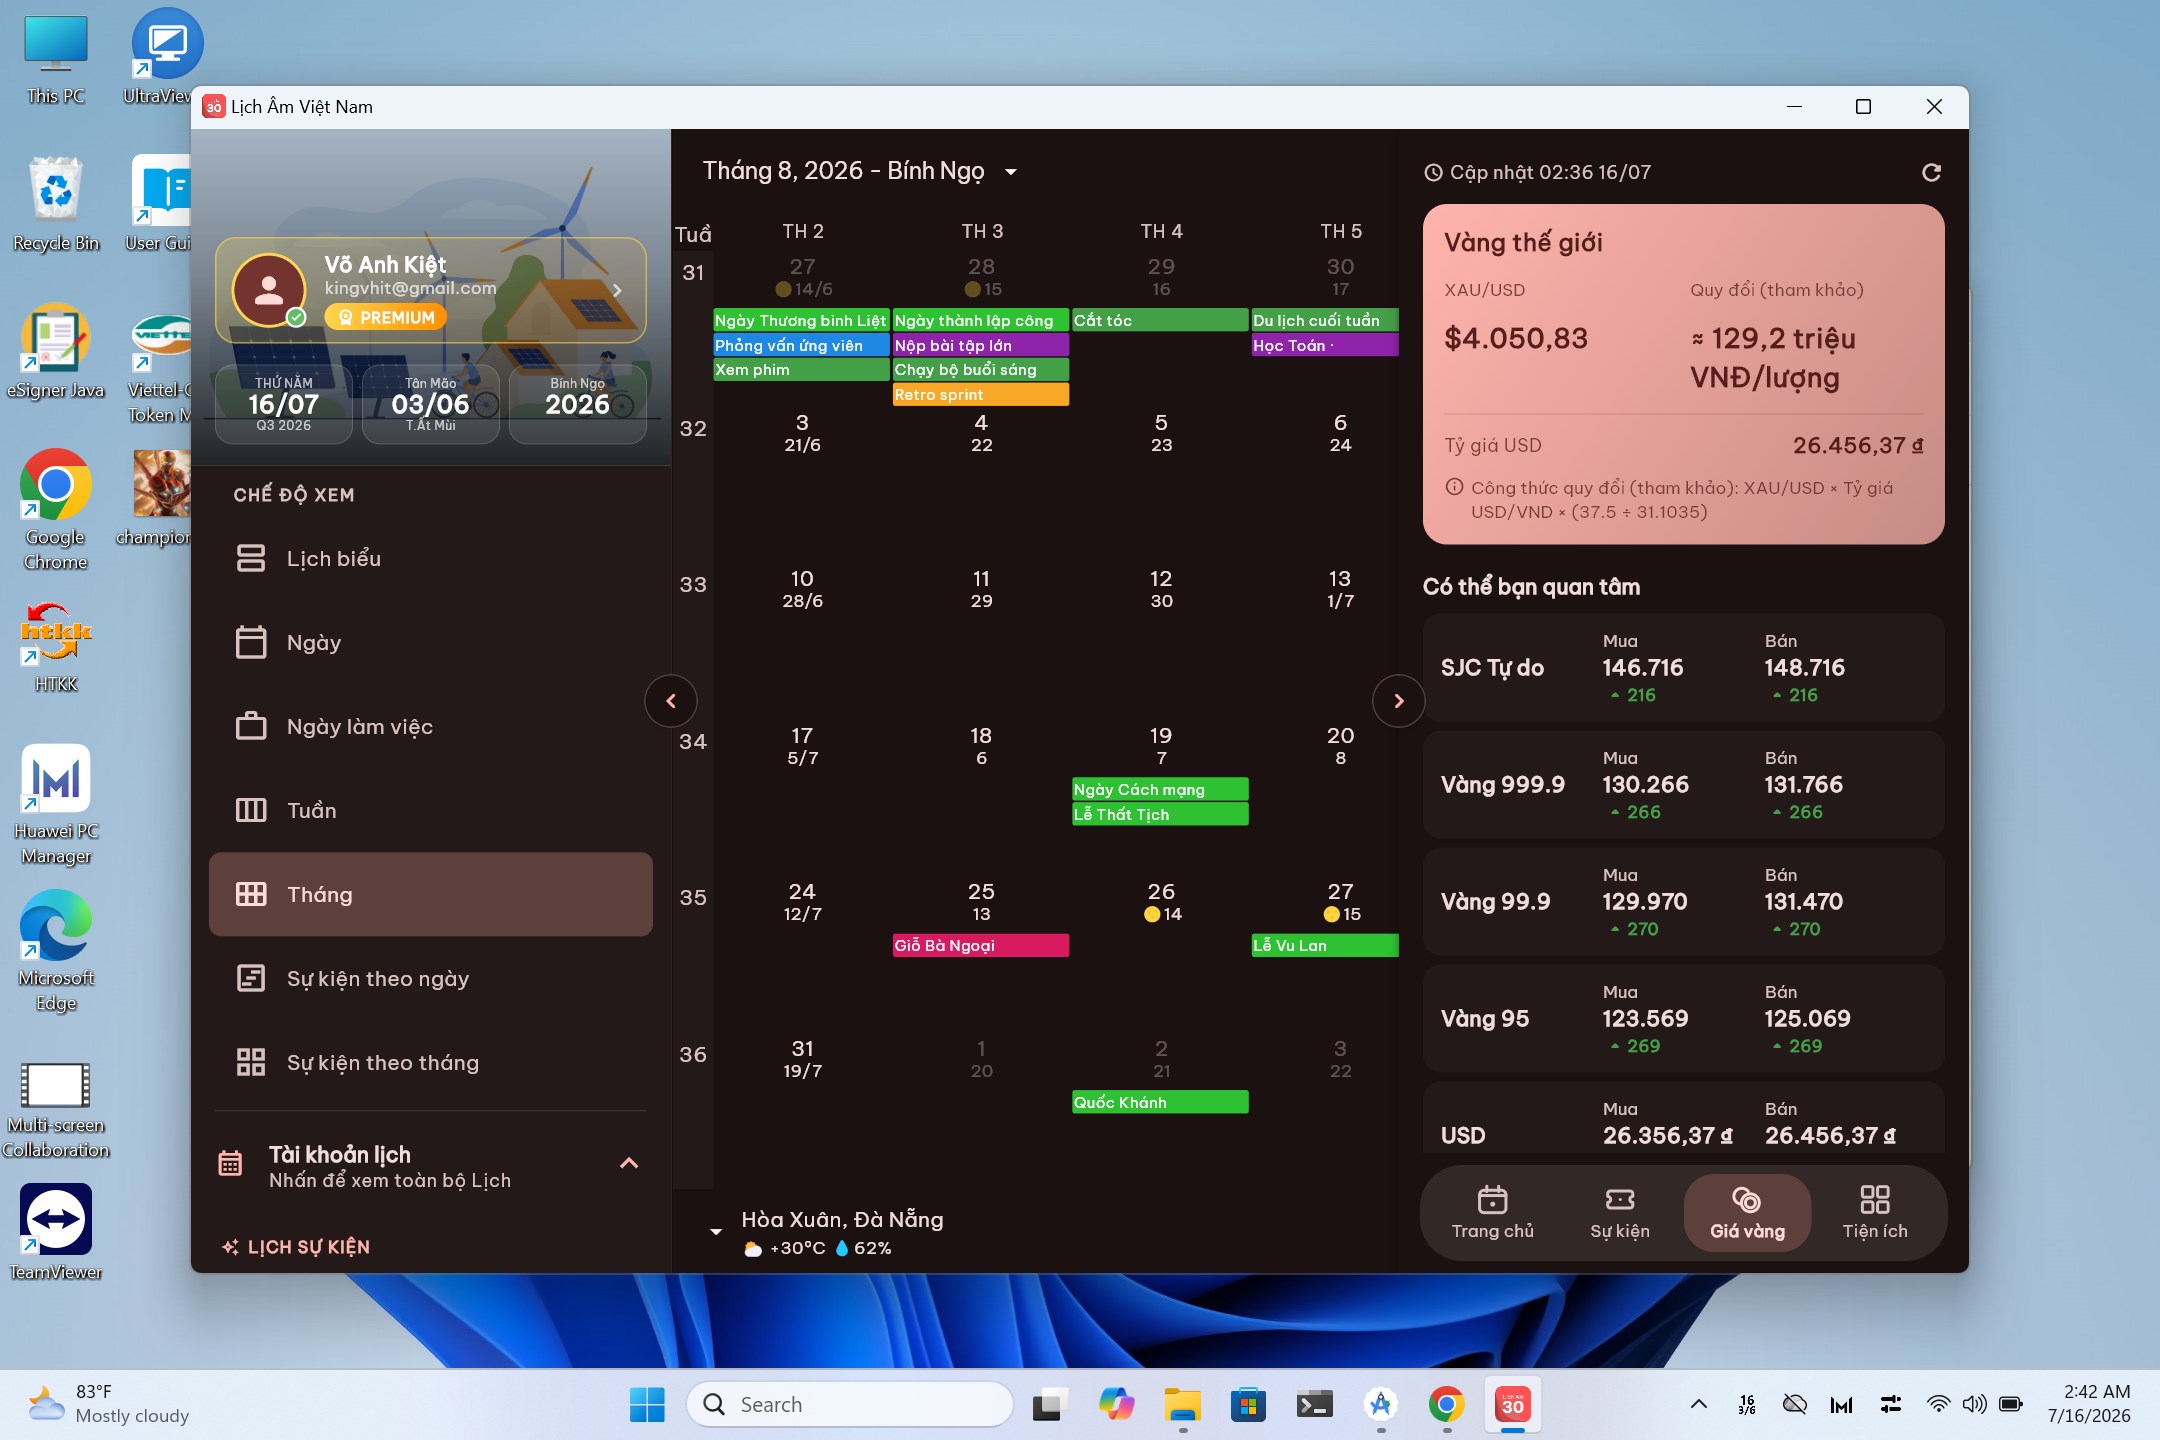
Task: Click the Sự kiện theo tháng icon
Action: pos(251,1062)
